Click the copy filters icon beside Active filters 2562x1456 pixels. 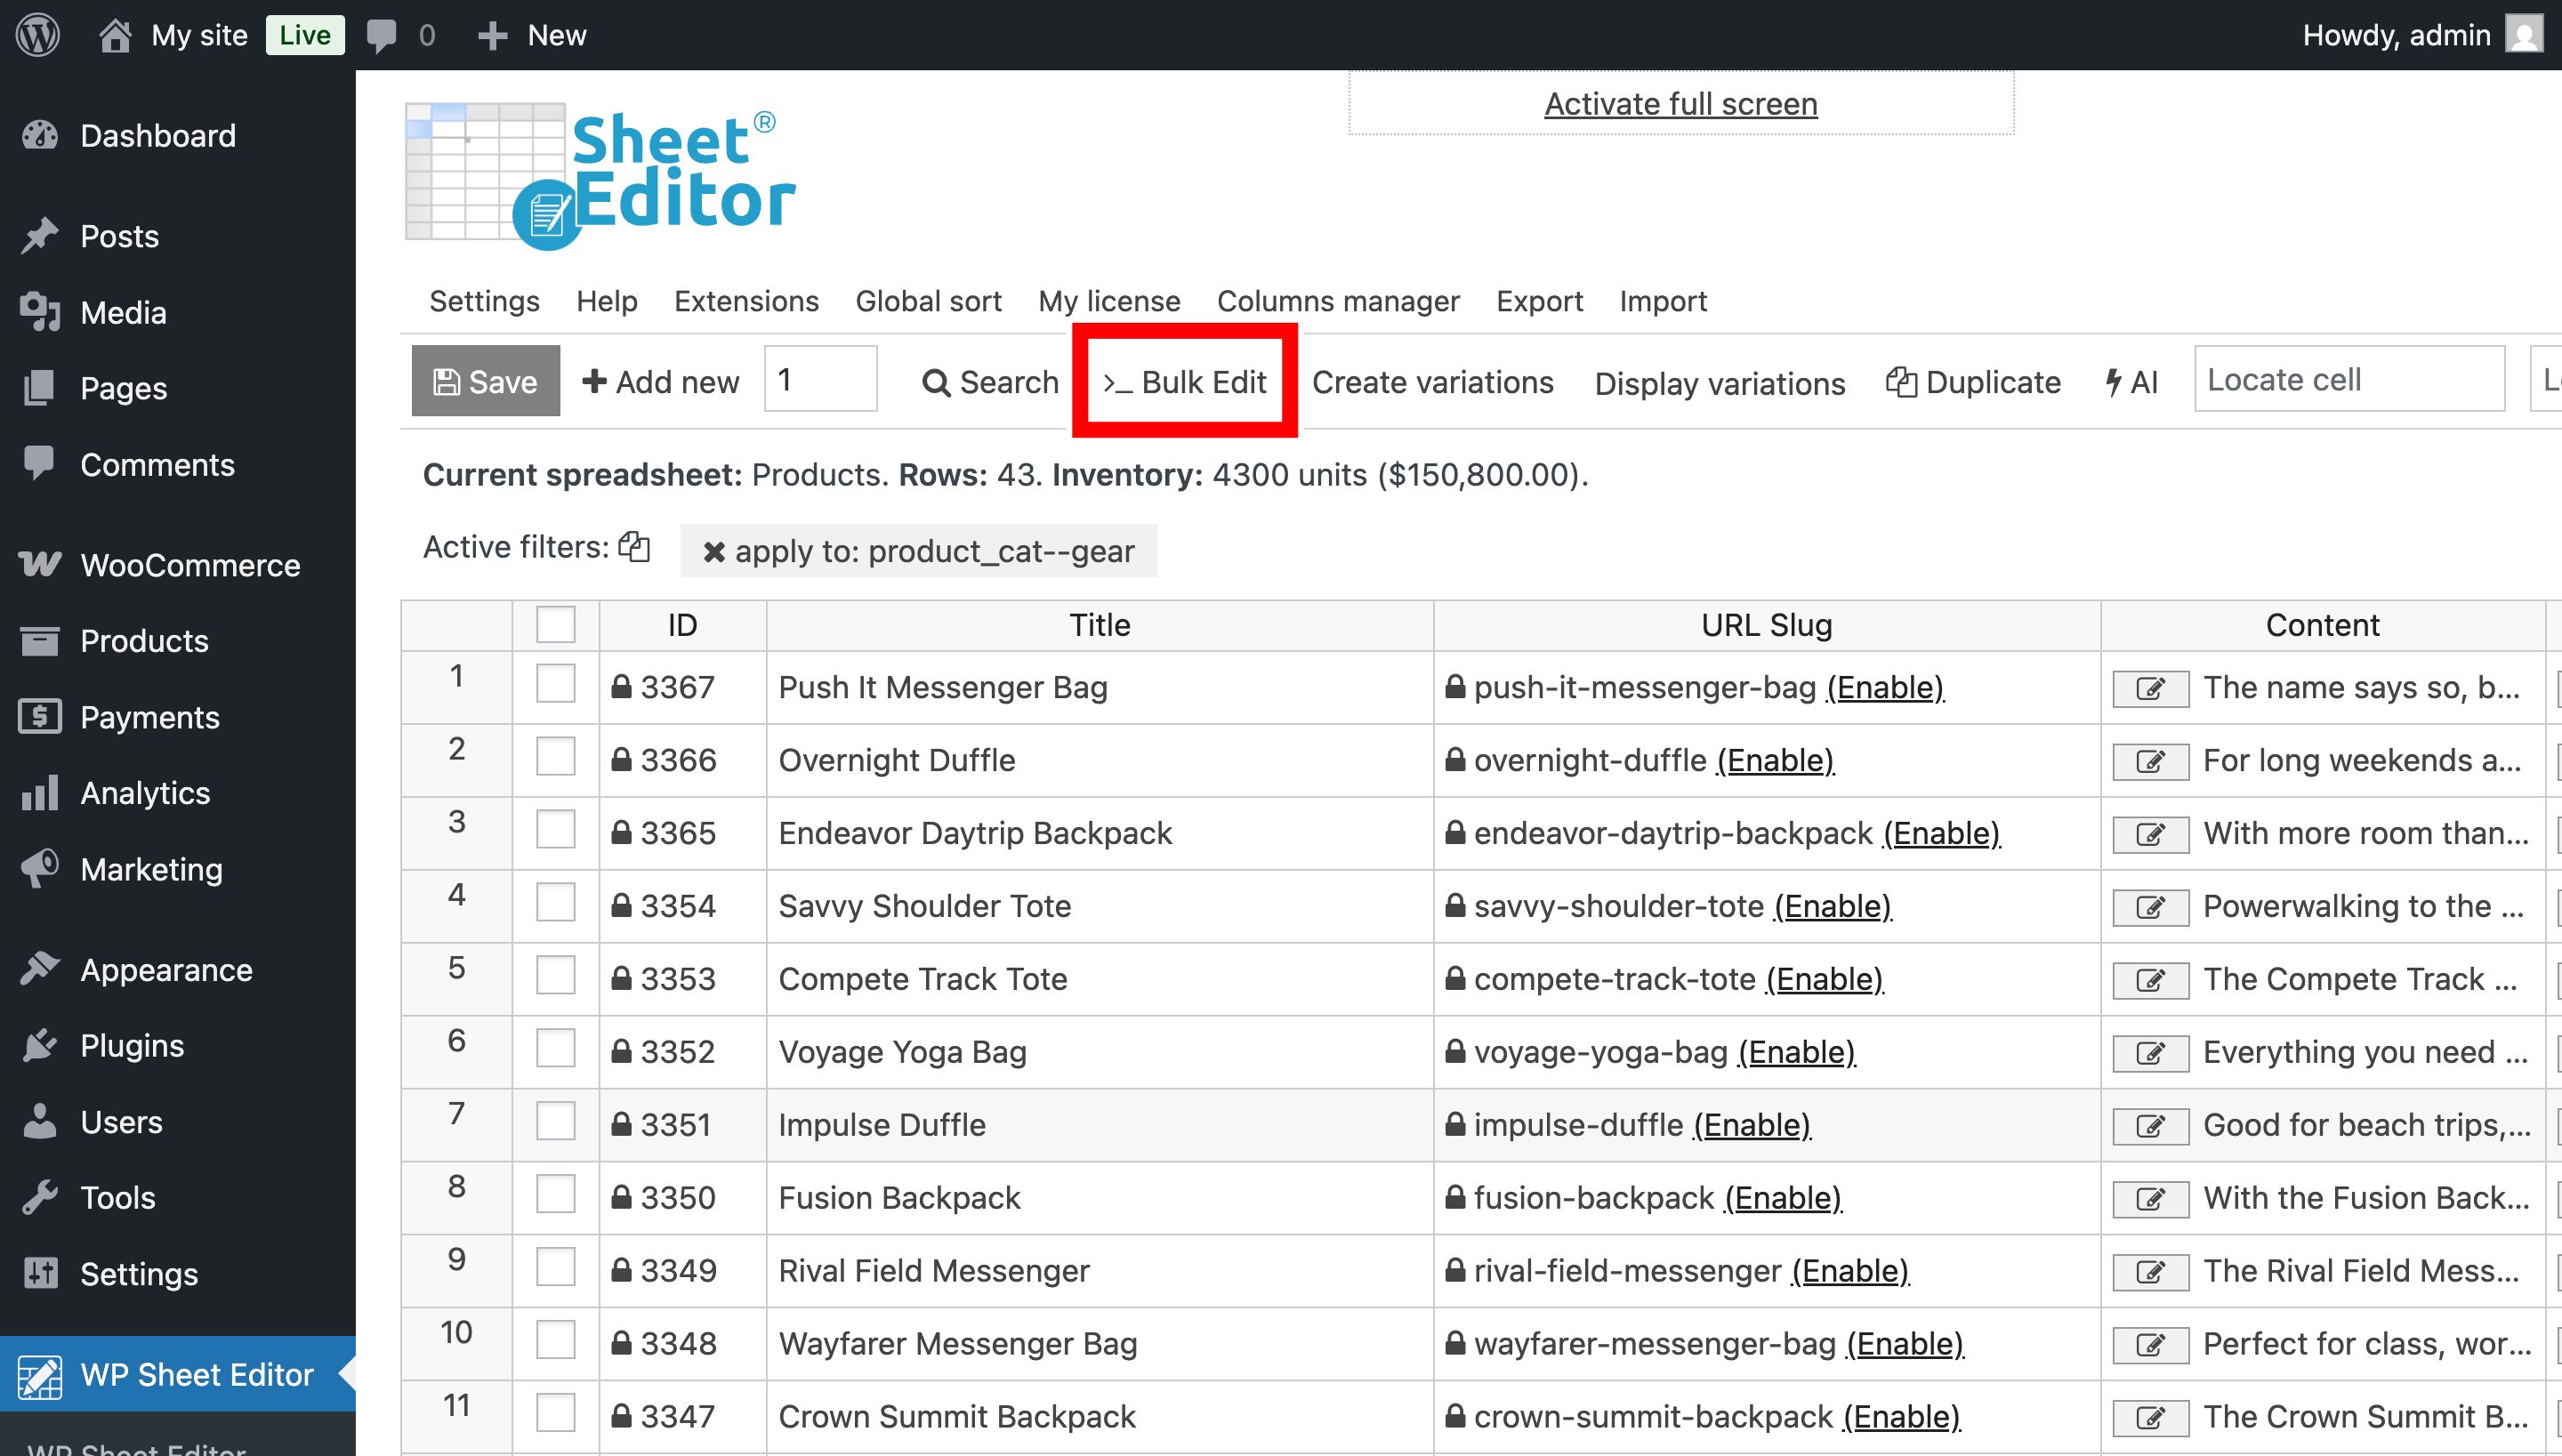click(x=634, y=547)
